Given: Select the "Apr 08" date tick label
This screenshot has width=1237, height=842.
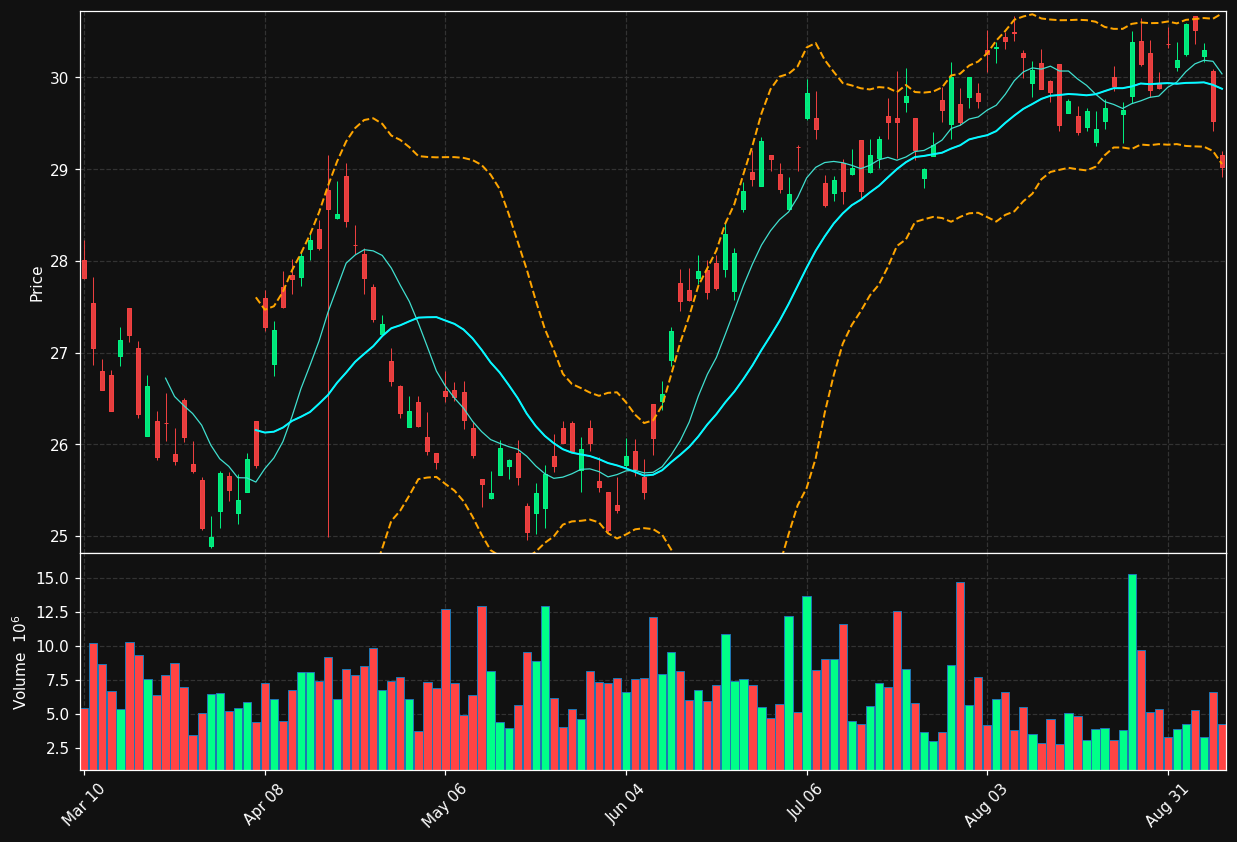Looking at the screenshot, I should point(265,806).
